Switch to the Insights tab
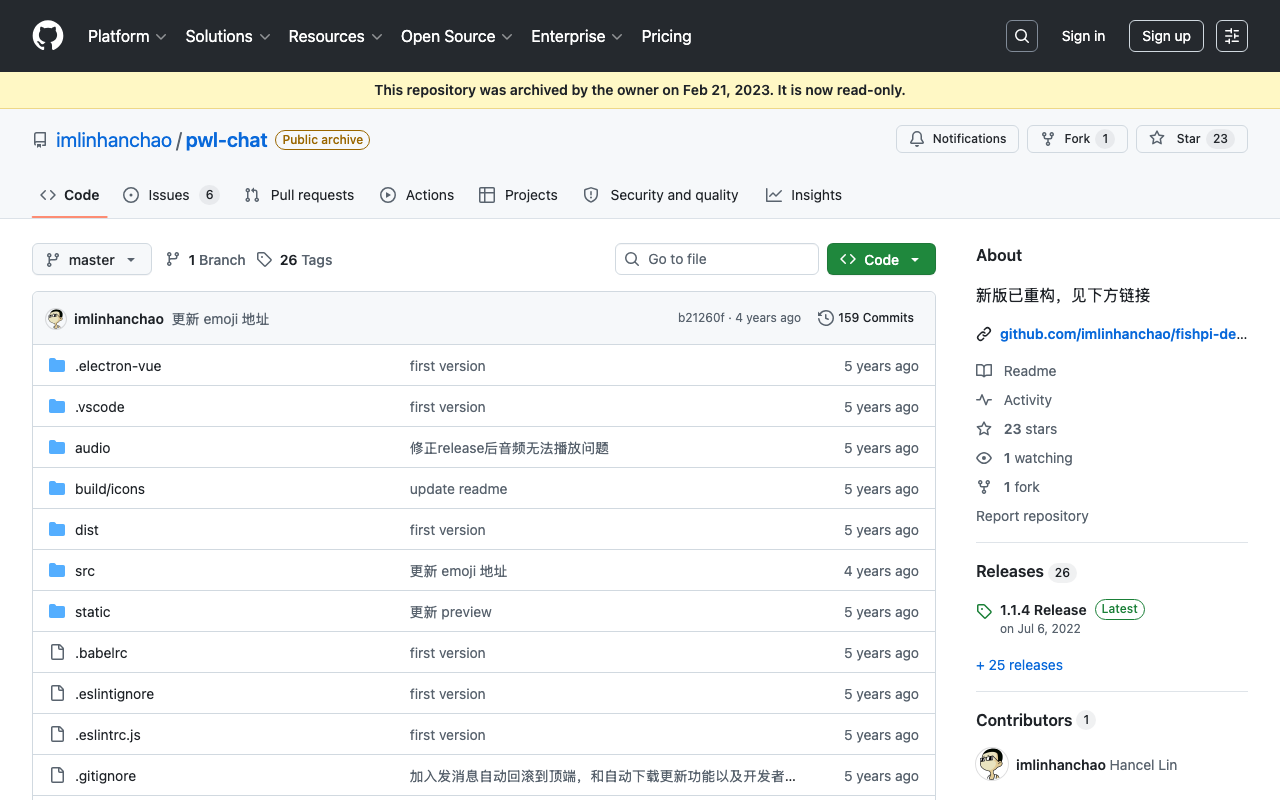The width and height of the screenshot is (1280, 800). pos(804,195)
